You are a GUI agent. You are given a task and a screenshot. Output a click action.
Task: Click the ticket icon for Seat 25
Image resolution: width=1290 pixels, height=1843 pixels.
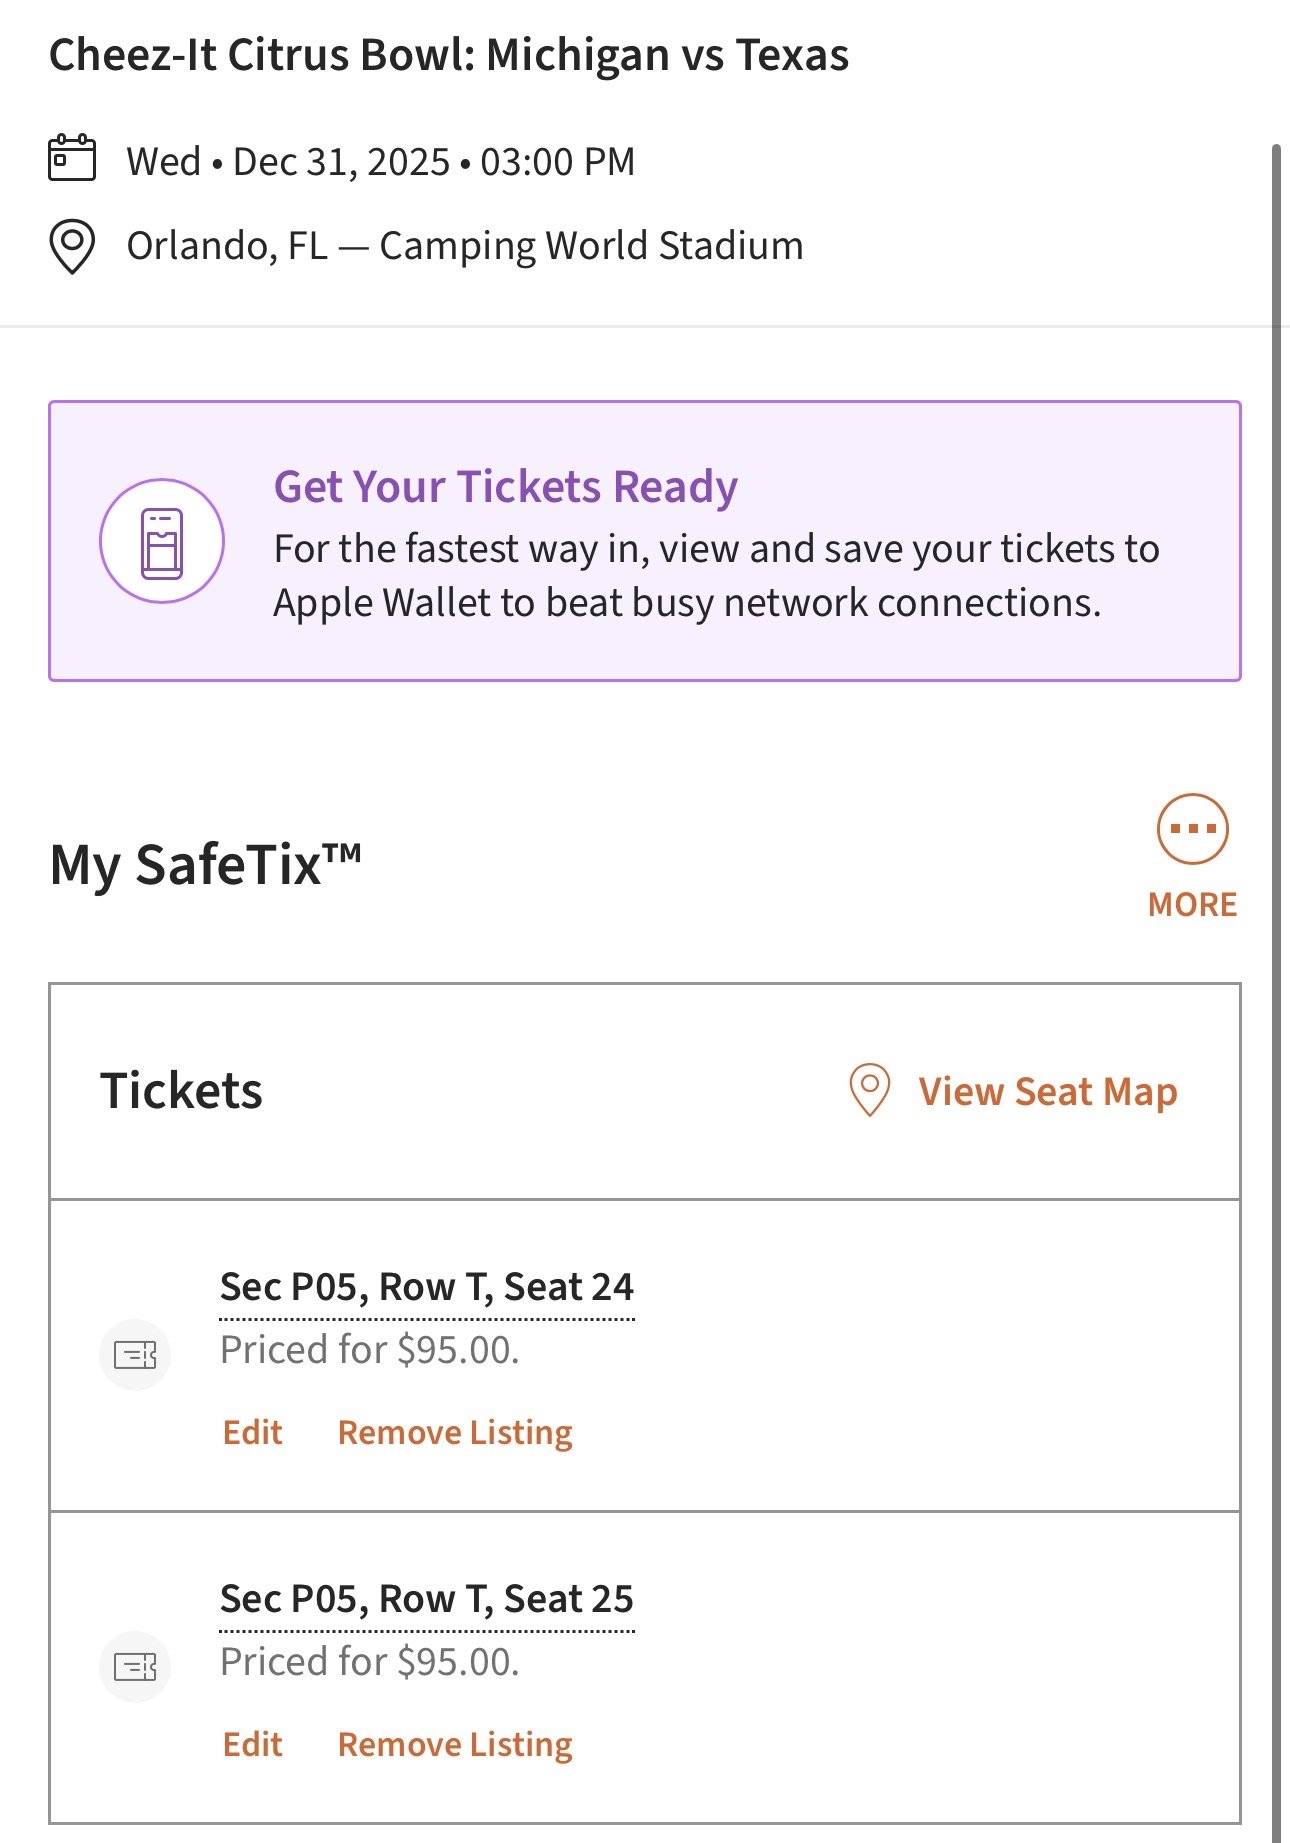[135, 1667]
